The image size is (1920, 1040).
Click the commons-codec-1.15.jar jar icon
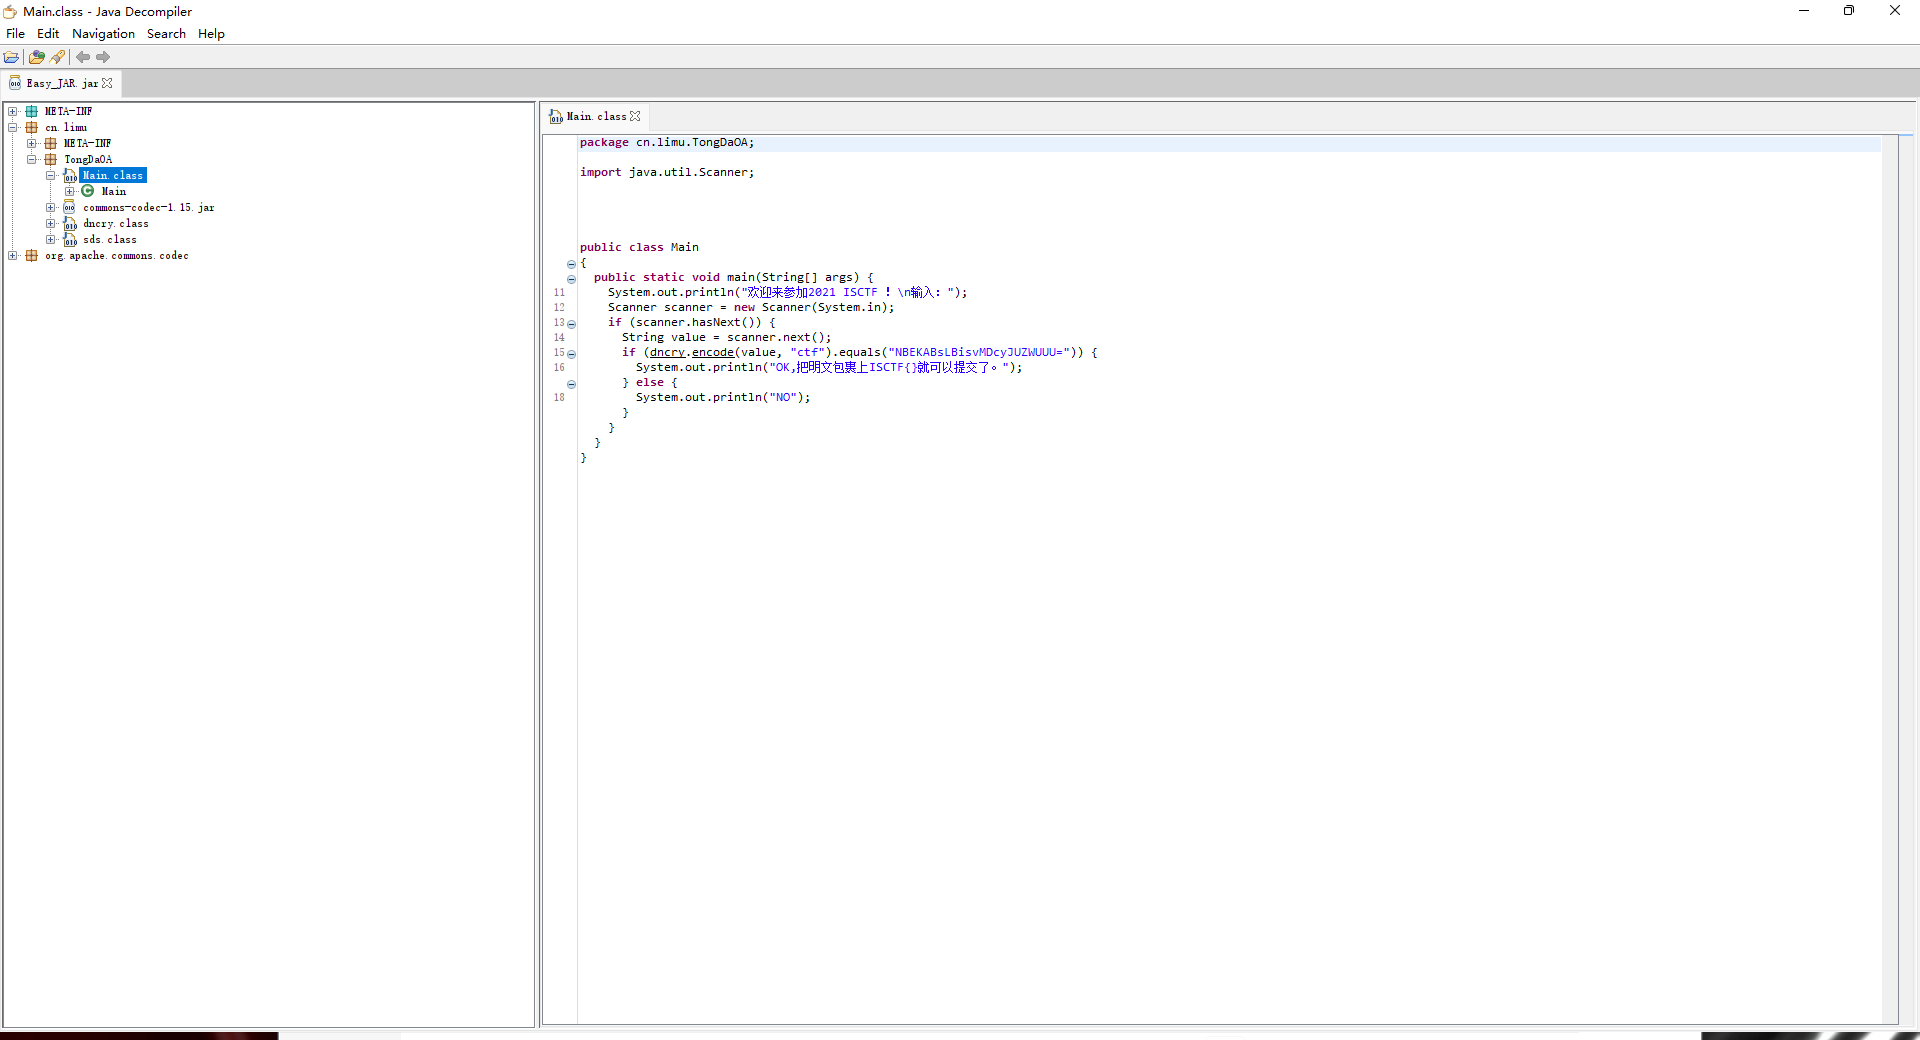click(70, 207)
